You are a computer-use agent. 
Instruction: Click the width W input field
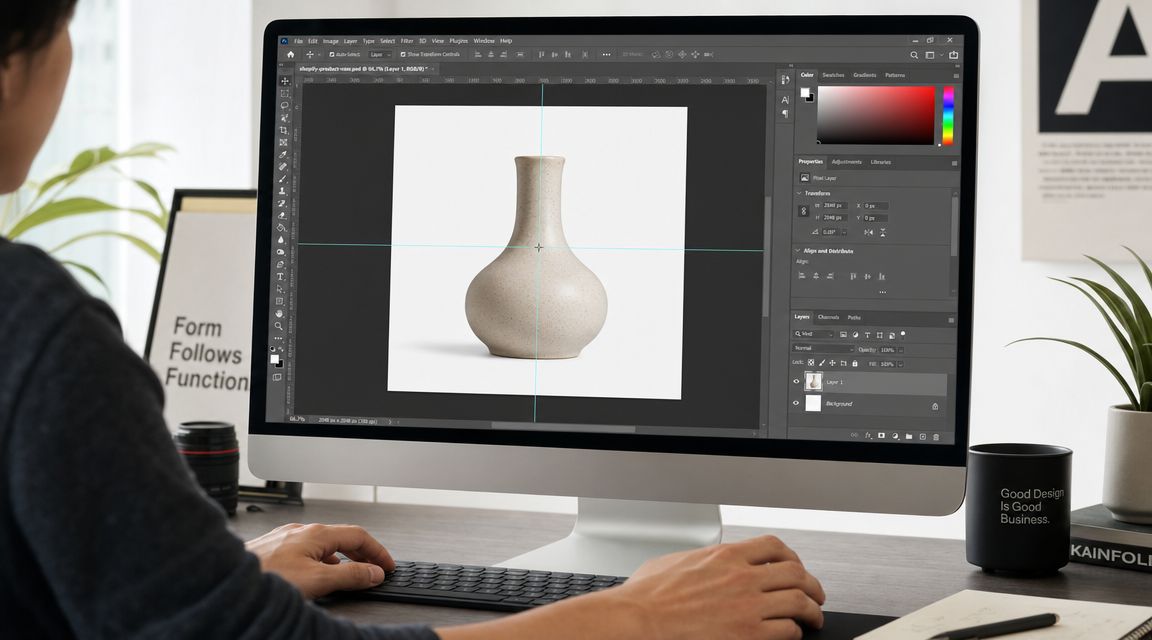(835, 206)
